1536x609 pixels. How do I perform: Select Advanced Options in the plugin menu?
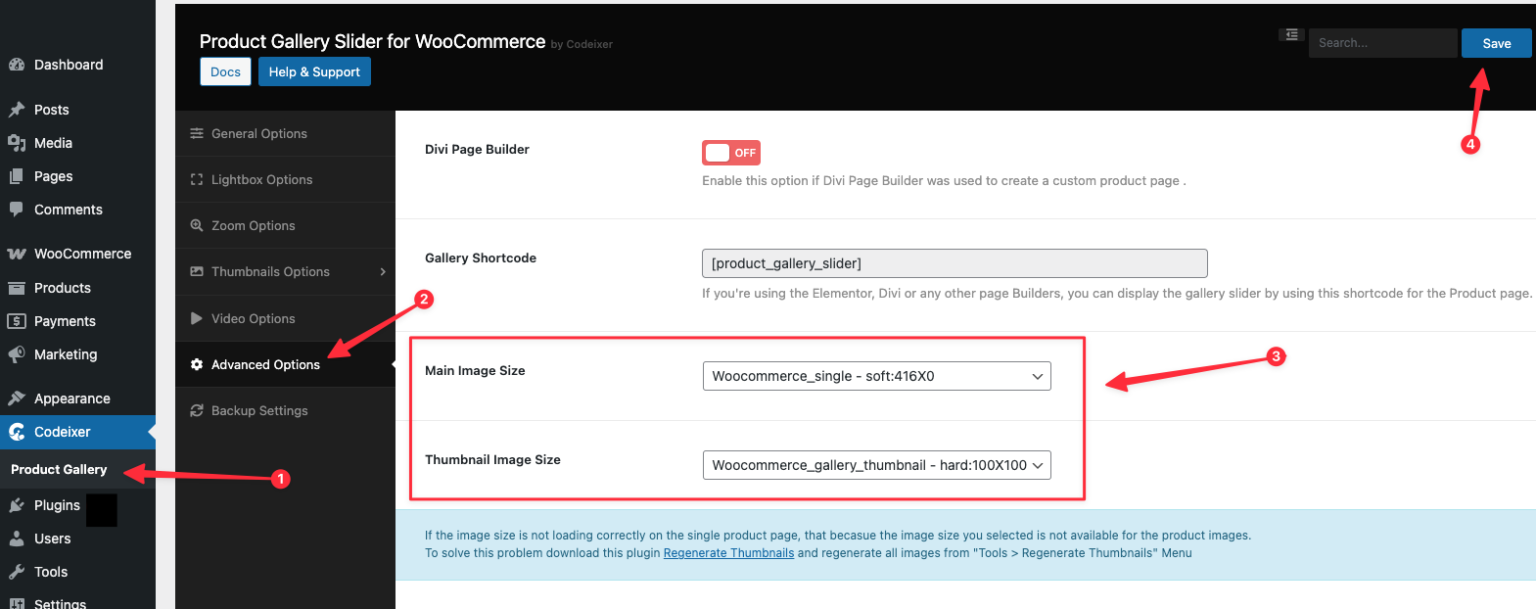[x=266, y=364]
